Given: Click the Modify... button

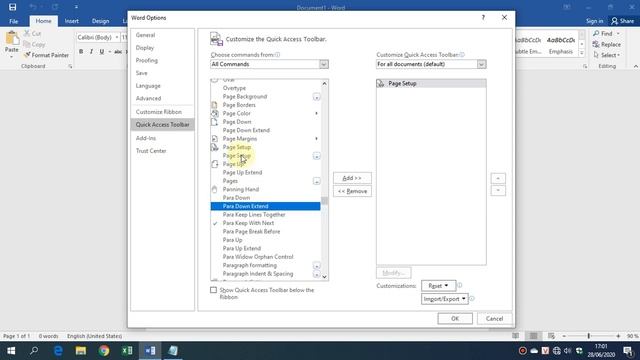Looking at the screenshot, I should point(393,273).
